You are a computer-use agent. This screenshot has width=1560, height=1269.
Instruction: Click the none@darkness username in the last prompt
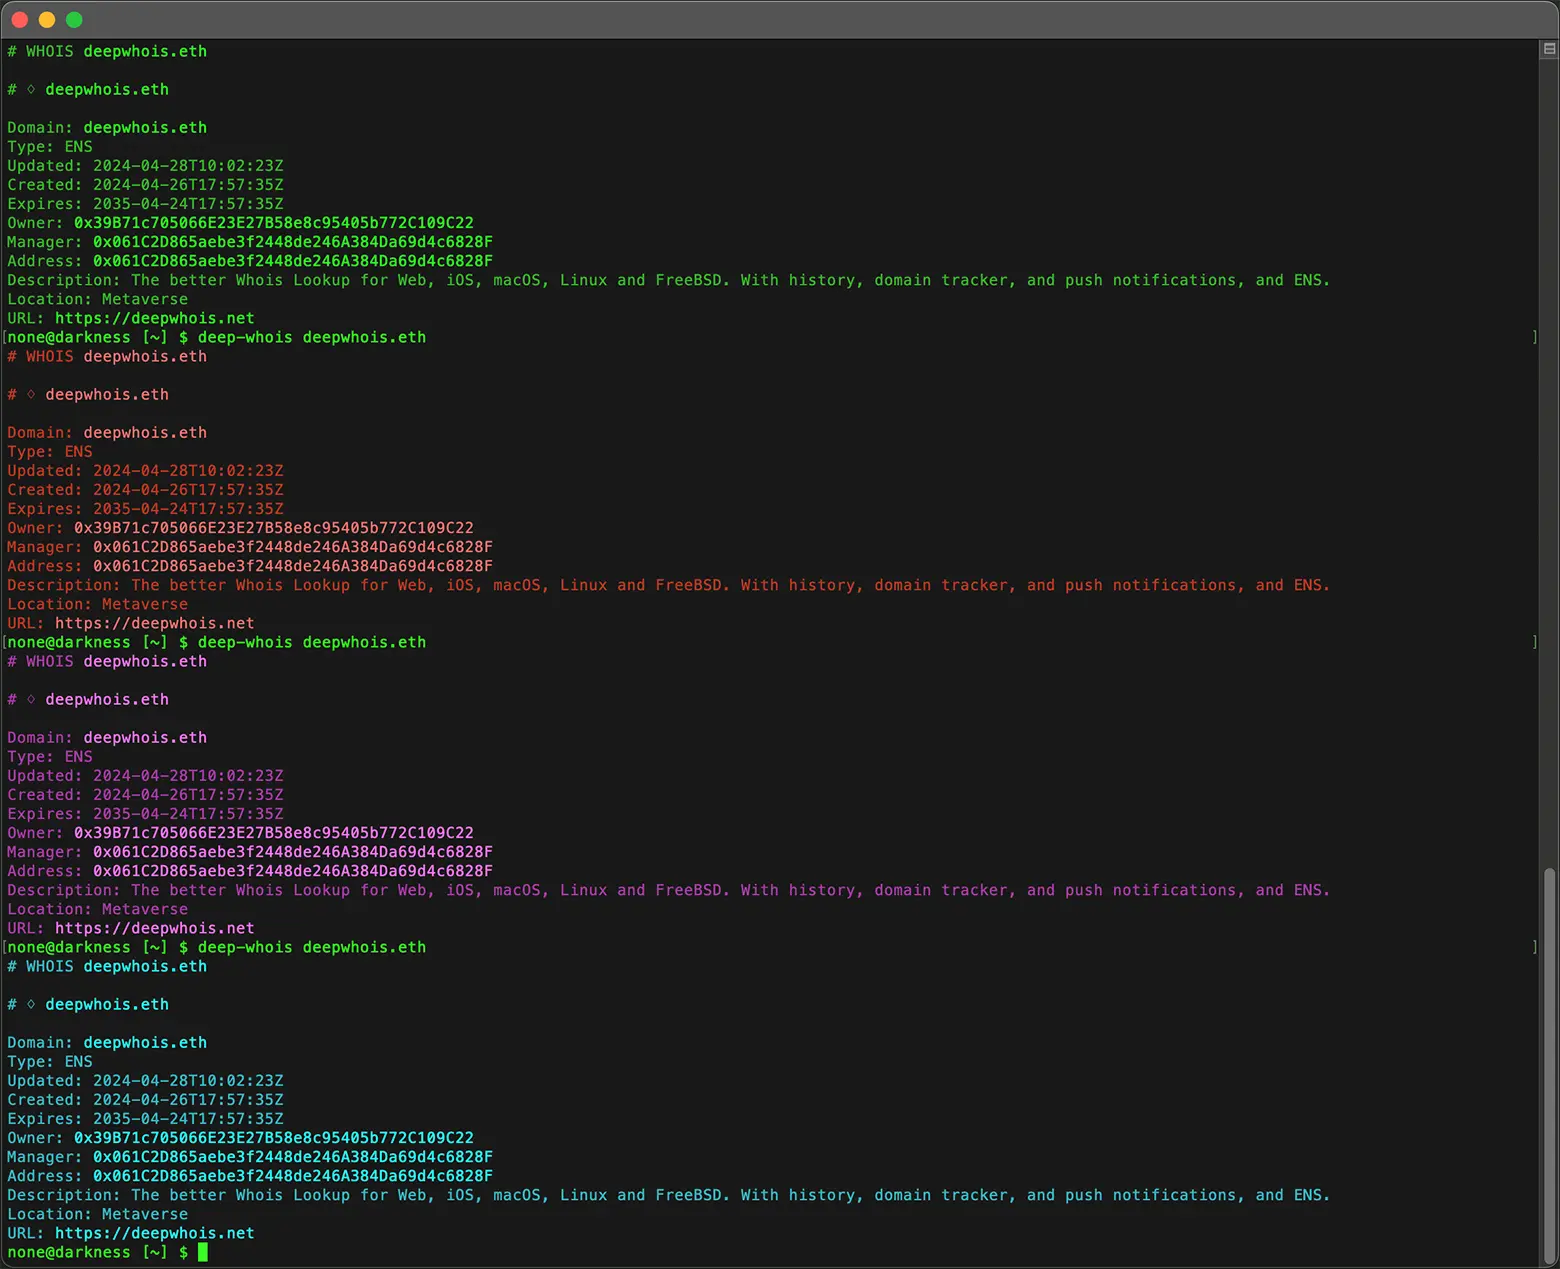coord(68,1252)
